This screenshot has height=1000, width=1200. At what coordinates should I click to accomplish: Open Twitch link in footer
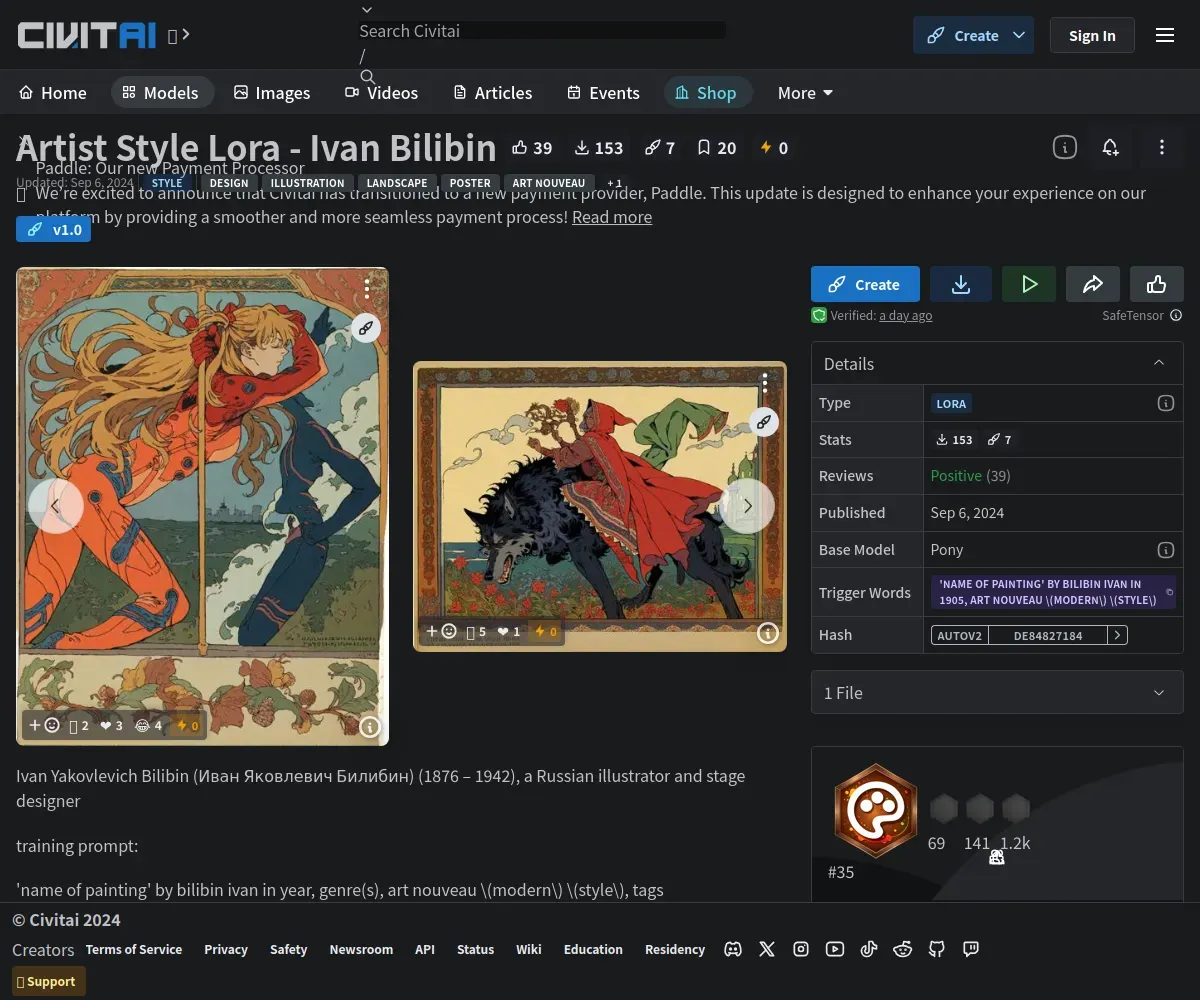[971, 949]
